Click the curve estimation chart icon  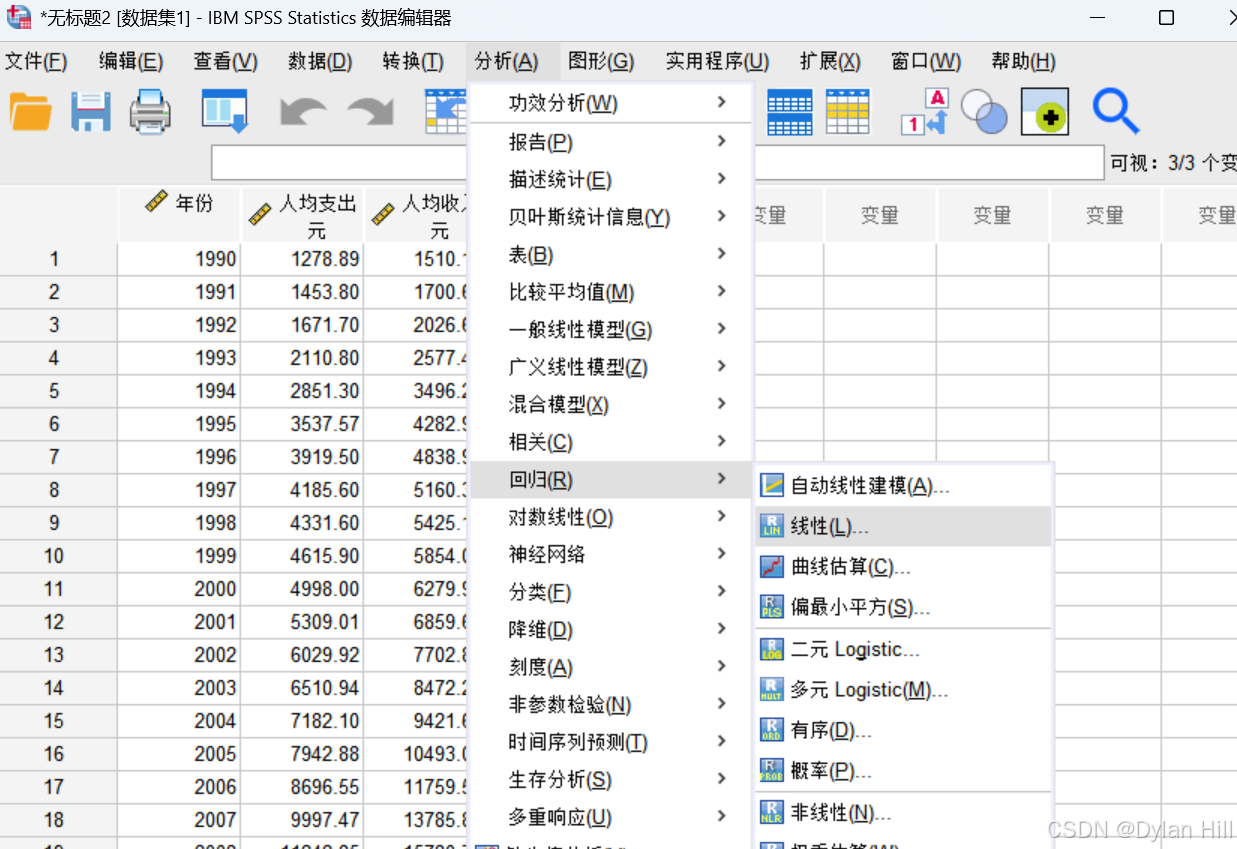[x=771, y=567]
